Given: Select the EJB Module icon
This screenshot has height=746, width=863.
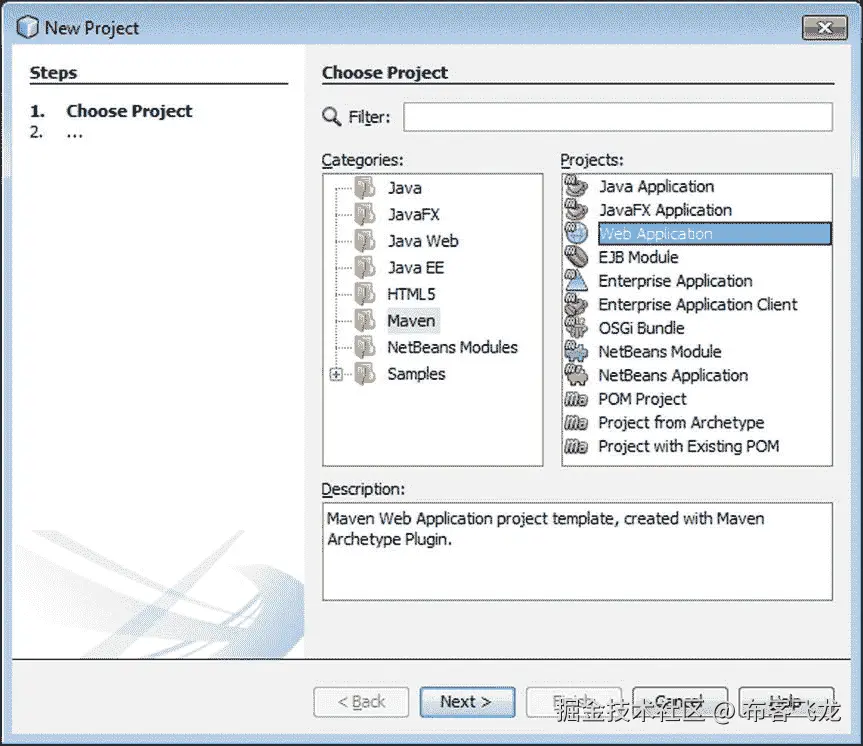Looking at the screenshot, I should [x=576, y=257].
